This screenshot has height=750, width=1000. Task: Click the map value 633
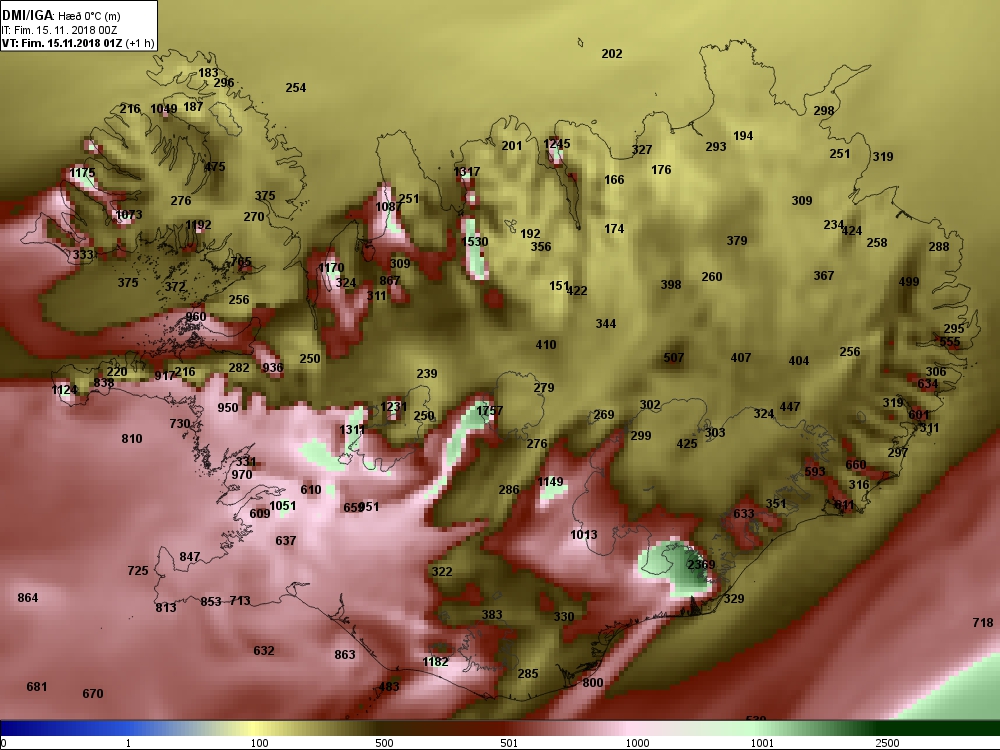(x=744, y=513)
